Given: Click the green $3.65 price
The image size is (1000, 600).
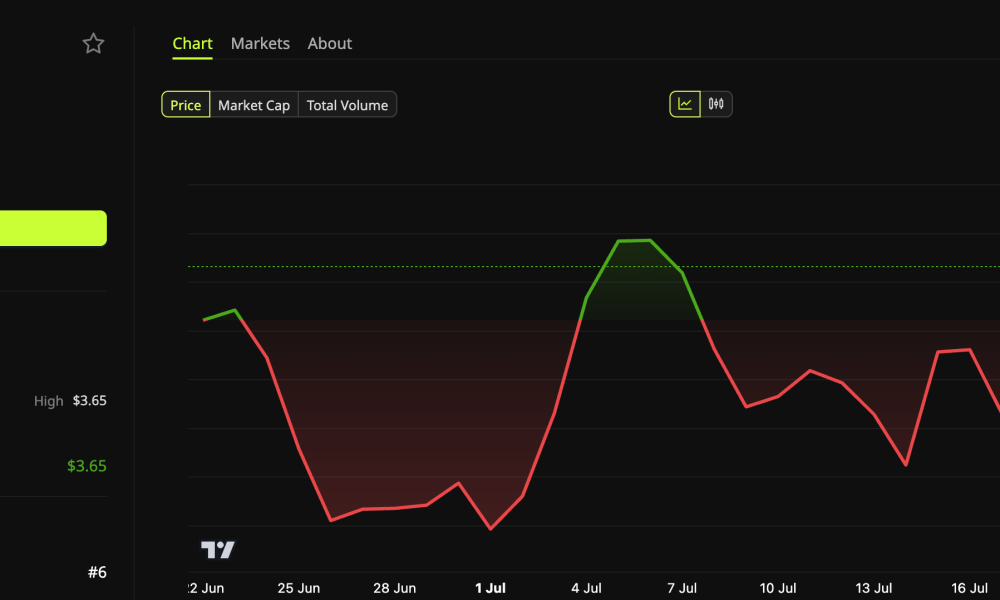Looking at the screenshot, I should tap(87, 466).
